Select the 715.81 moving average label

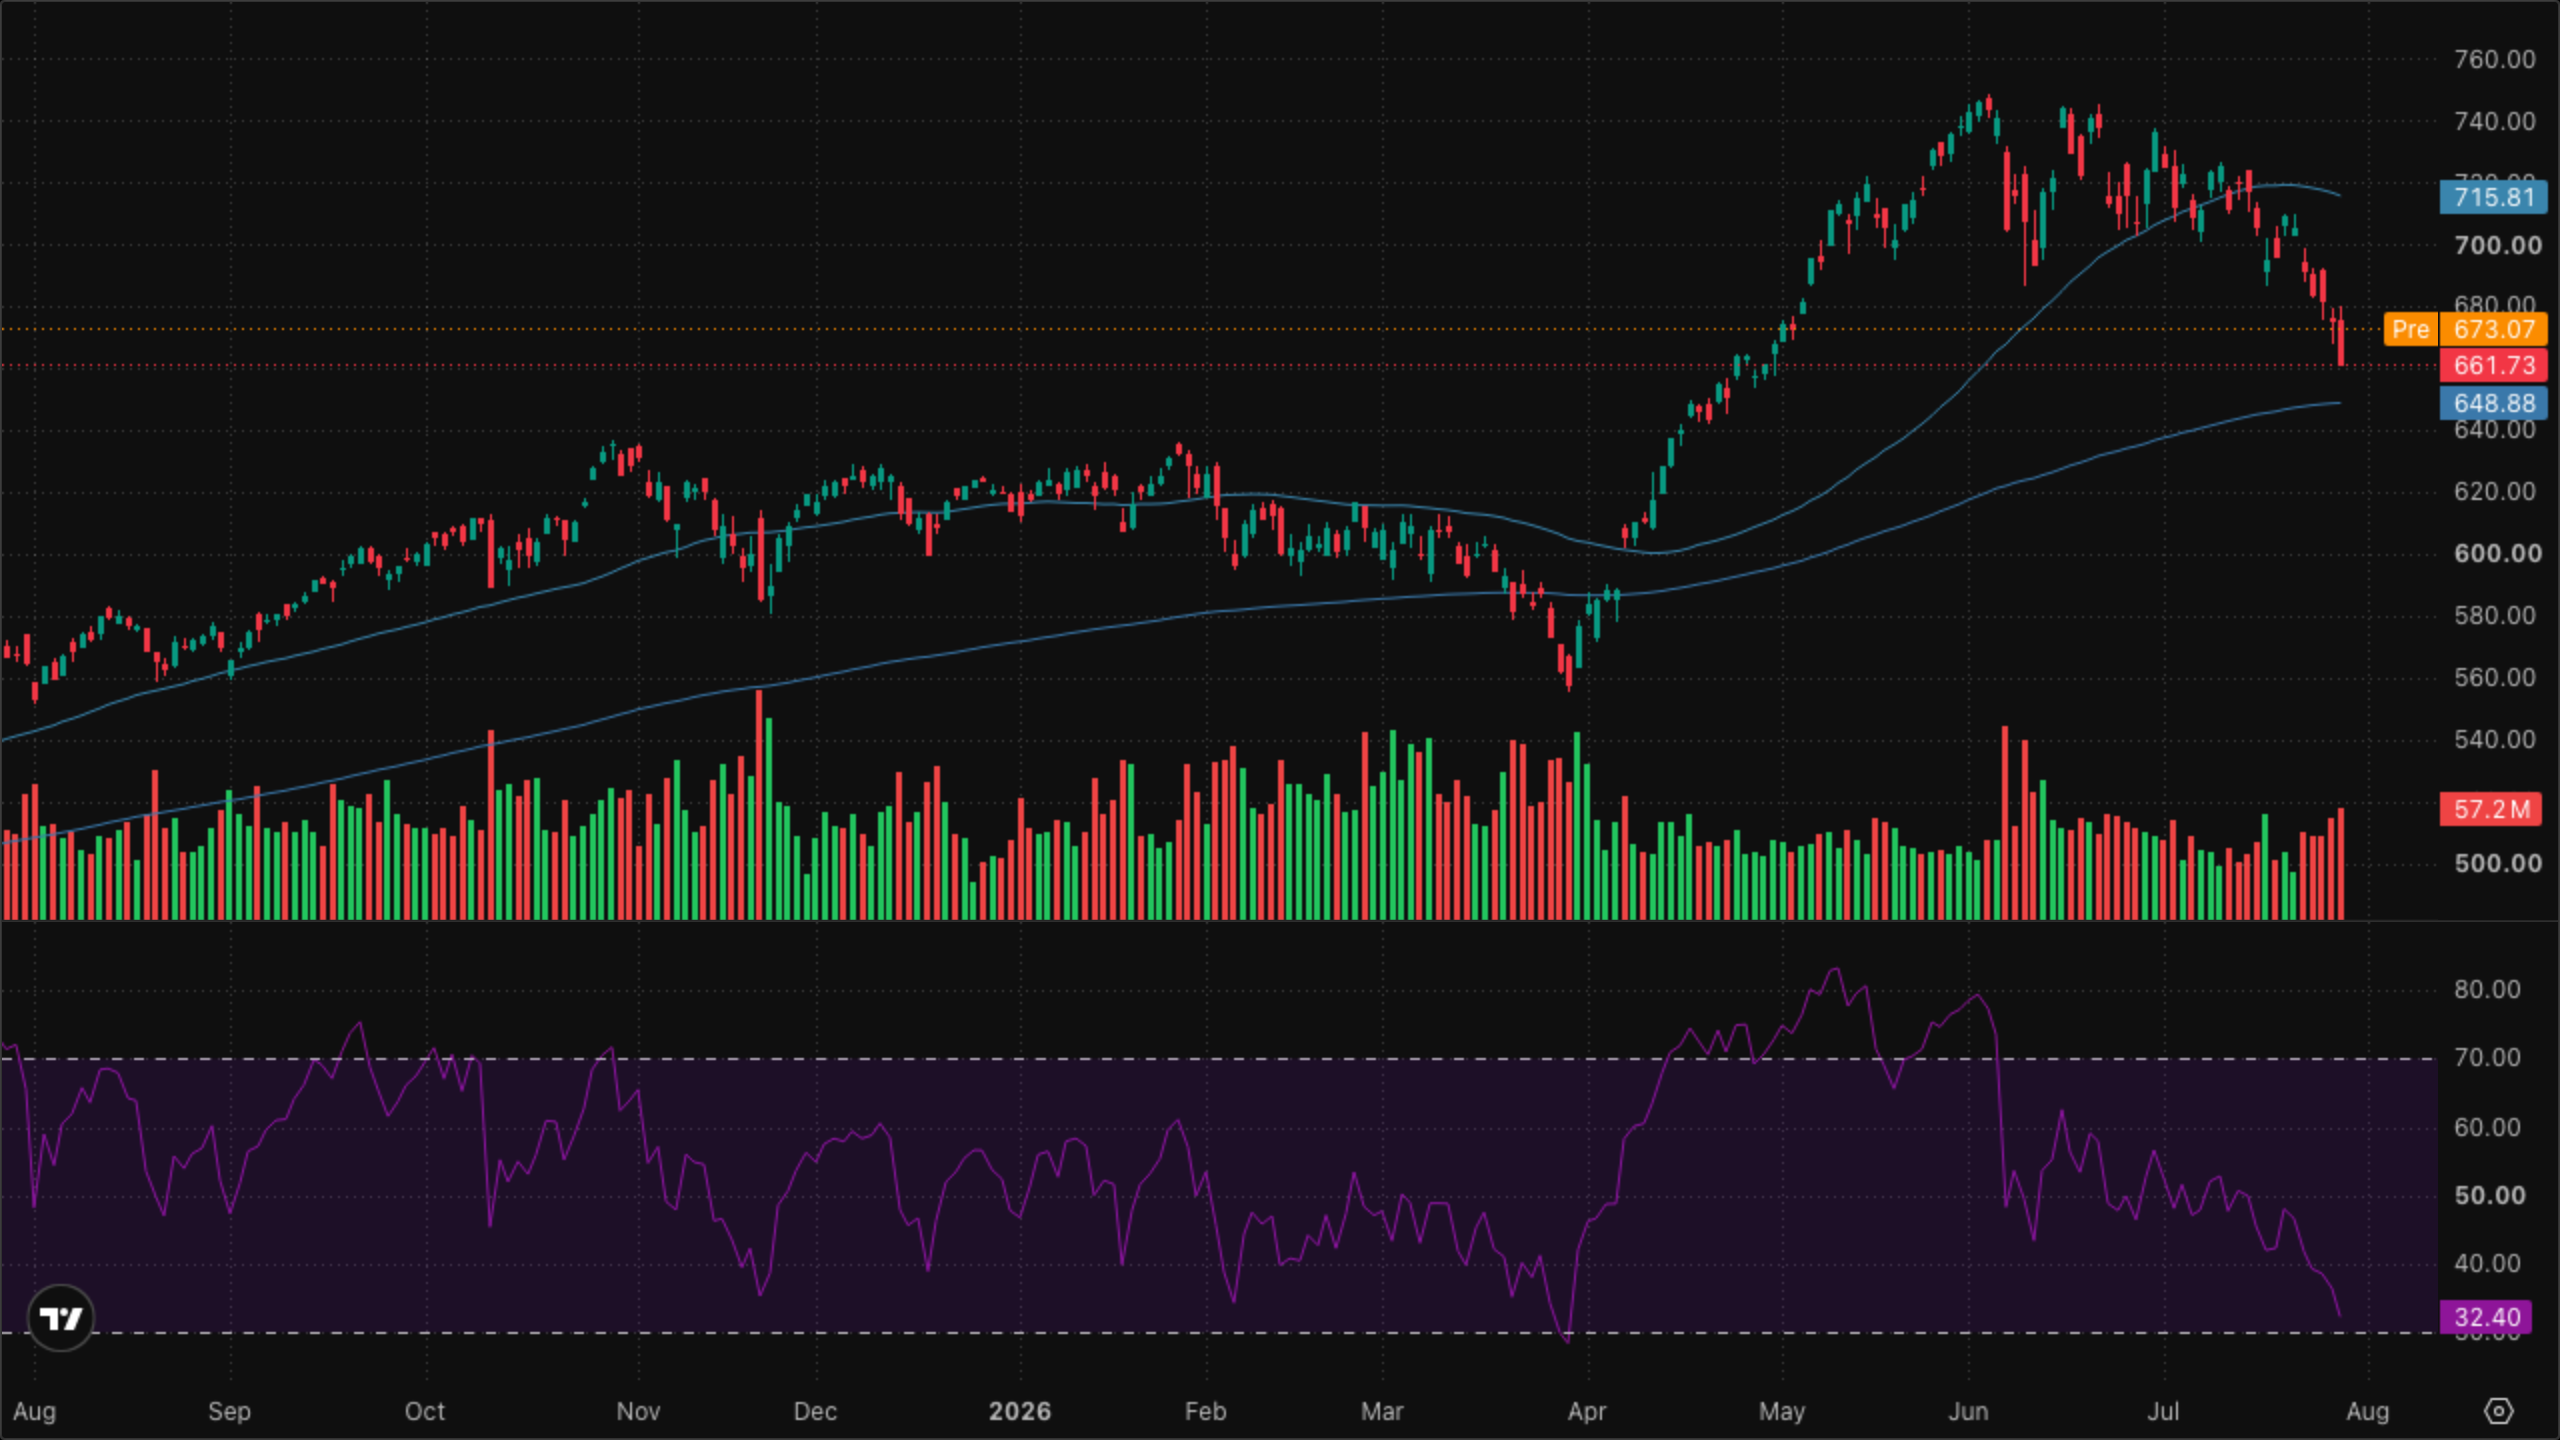[x=2493, y=197]
